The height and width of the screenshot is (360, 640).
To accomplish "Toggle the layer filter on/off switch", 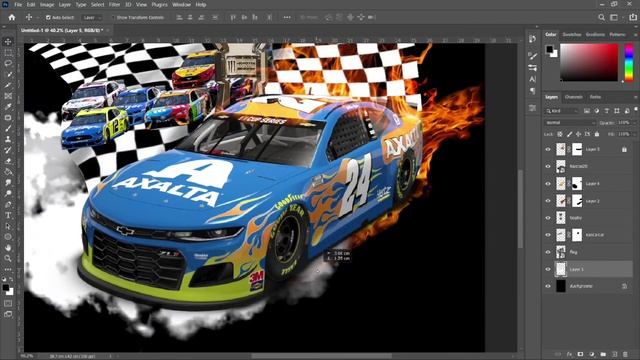I will click(636, 110).
